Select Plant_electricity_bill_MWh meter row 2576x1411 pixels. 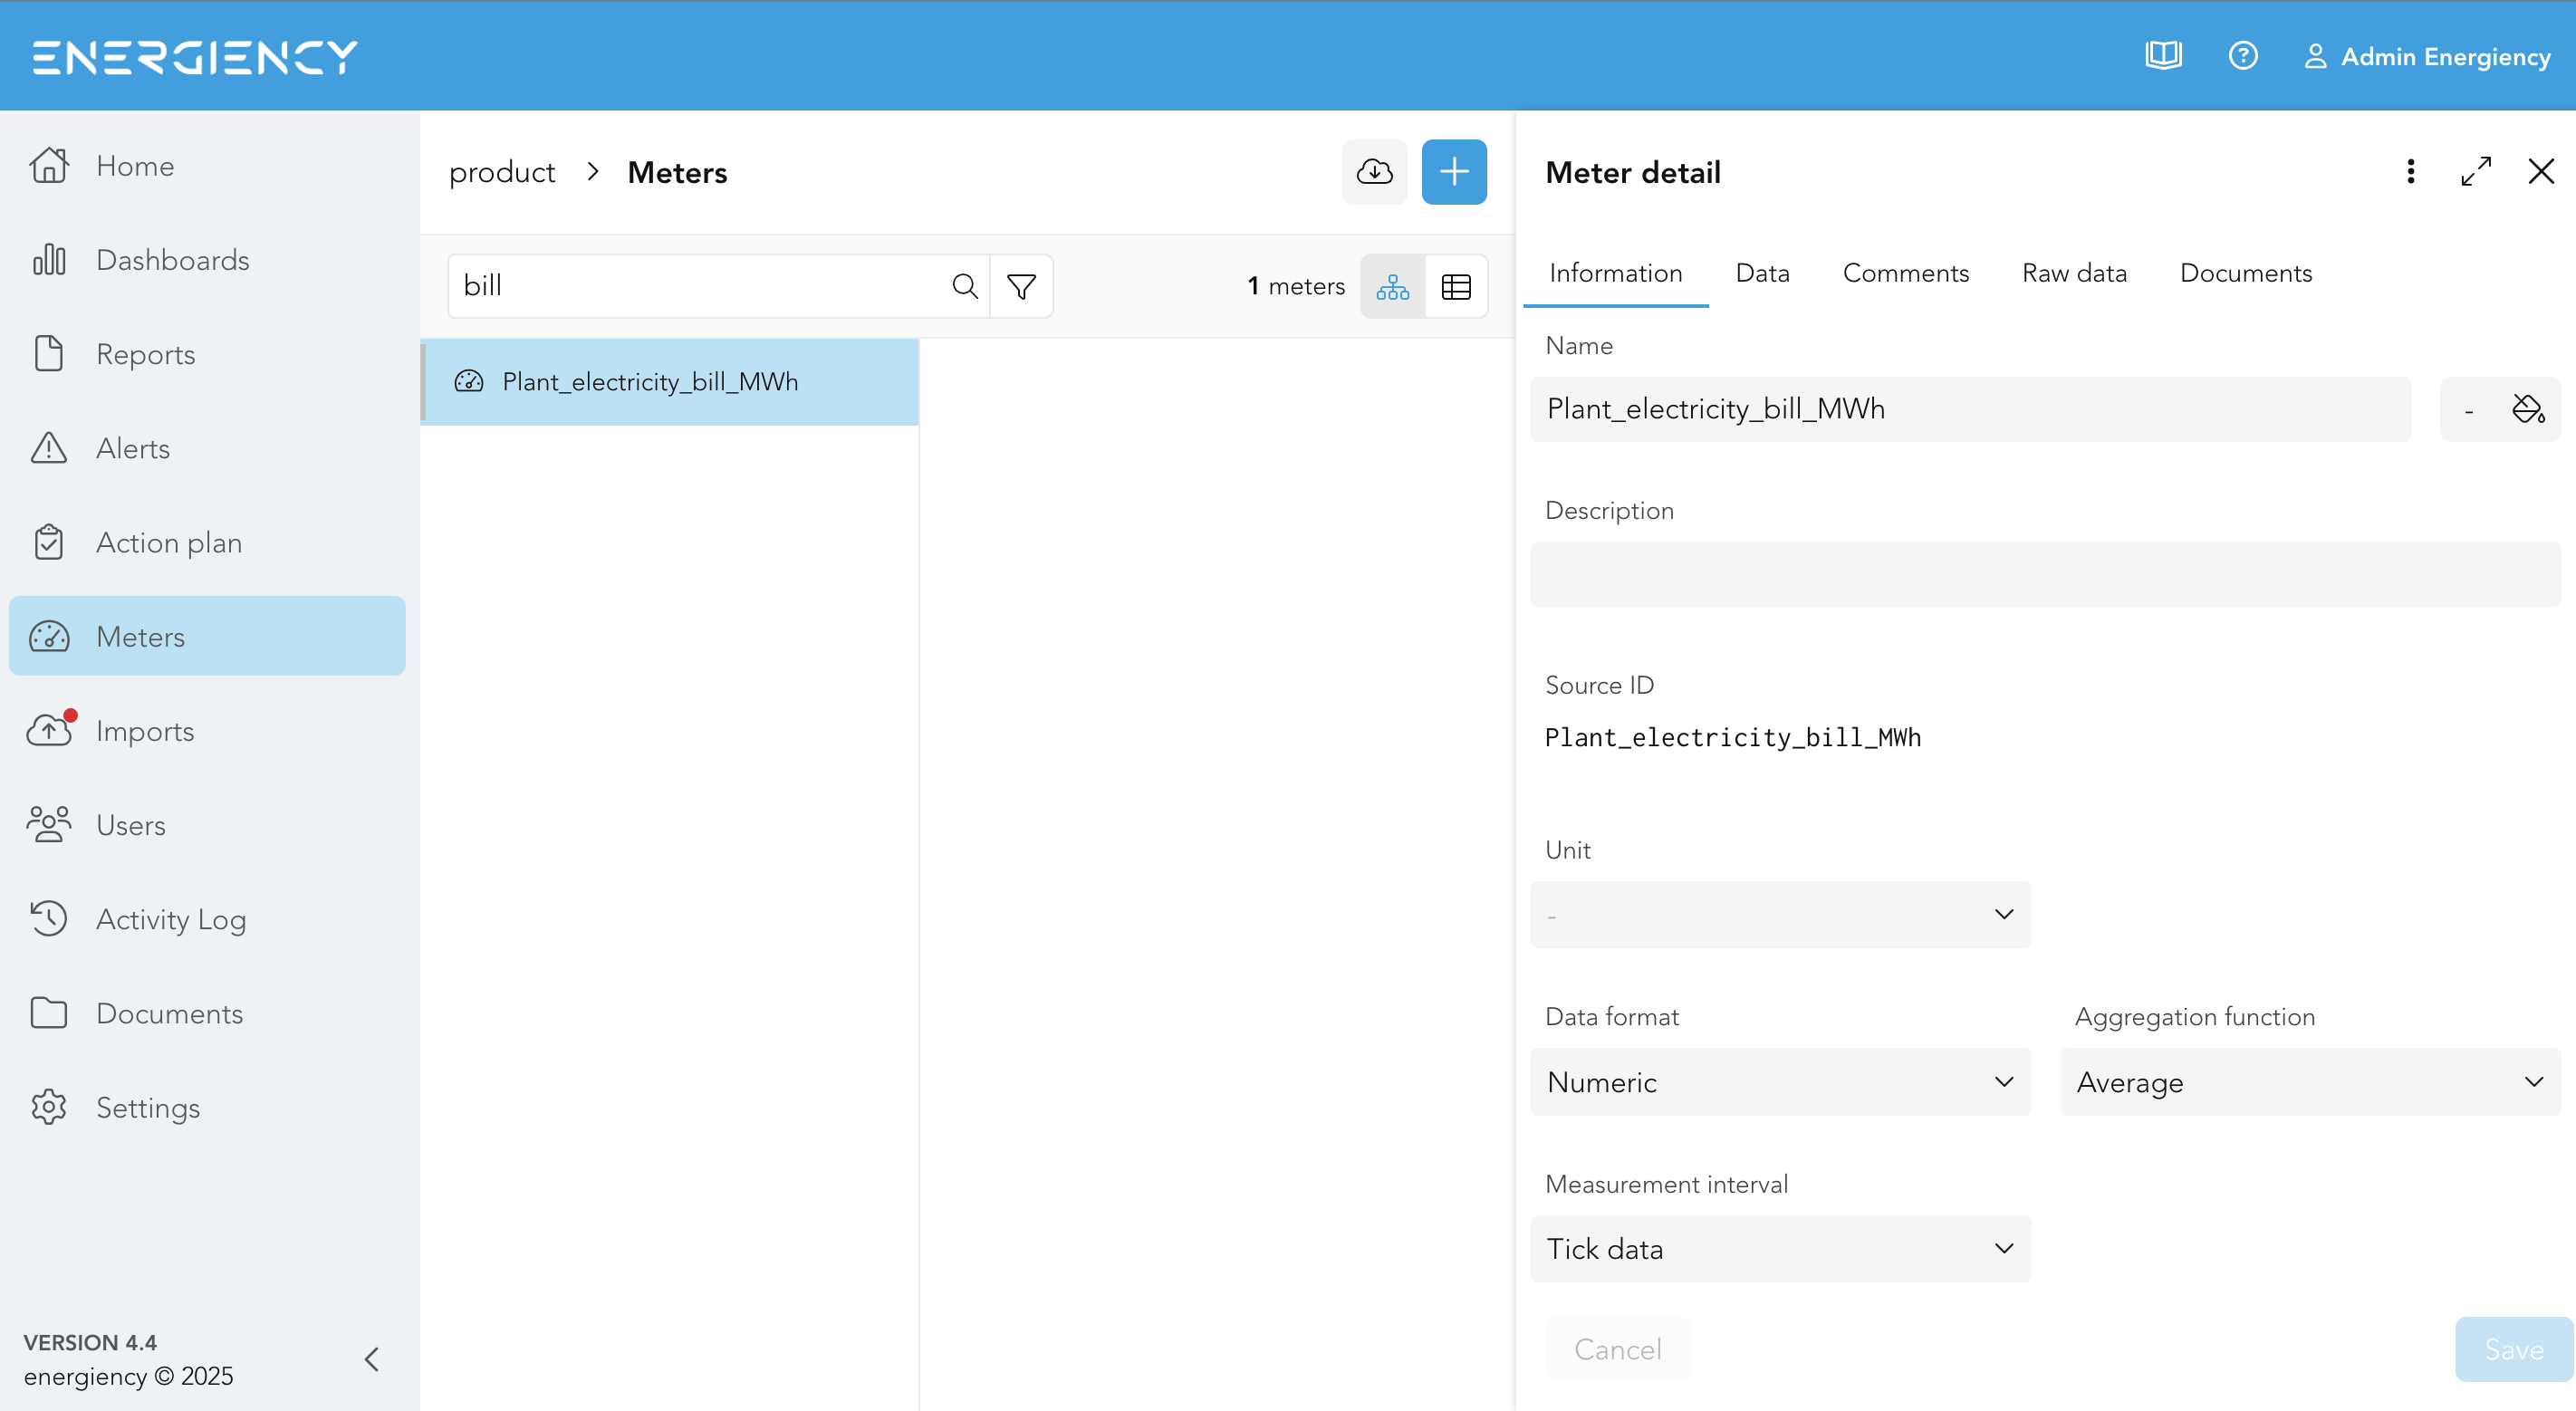[x=670, y=382]
